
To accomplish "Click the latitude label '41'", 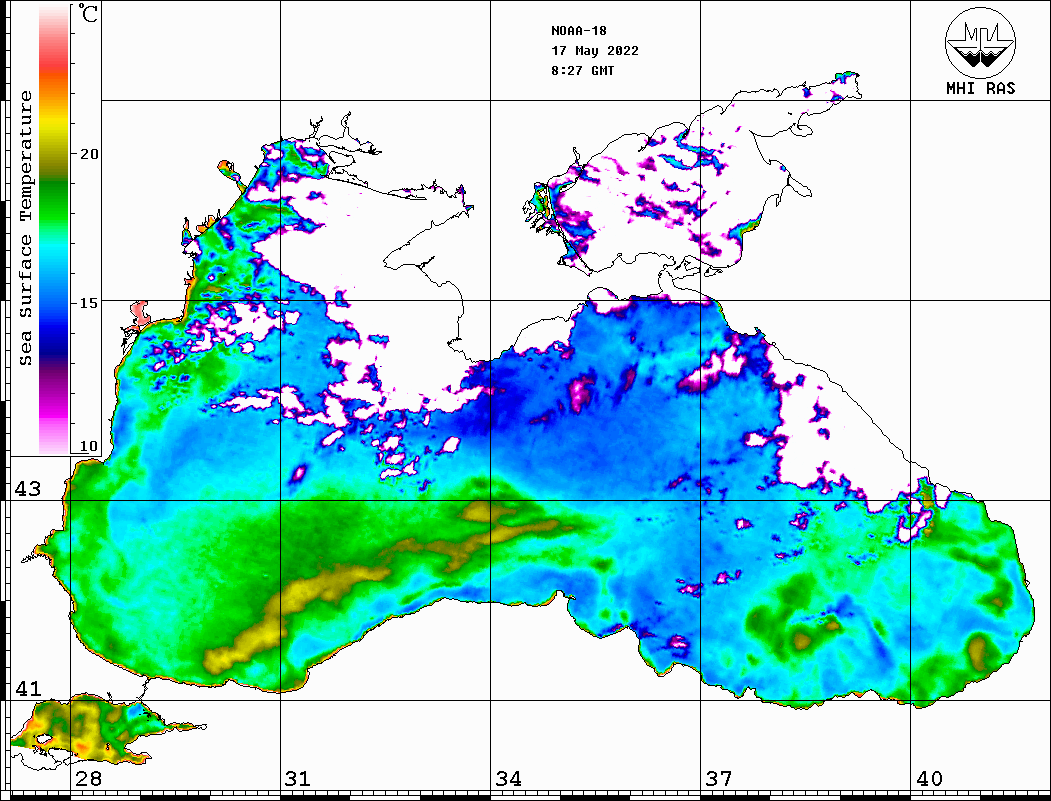I will click(x=28, y=688).
